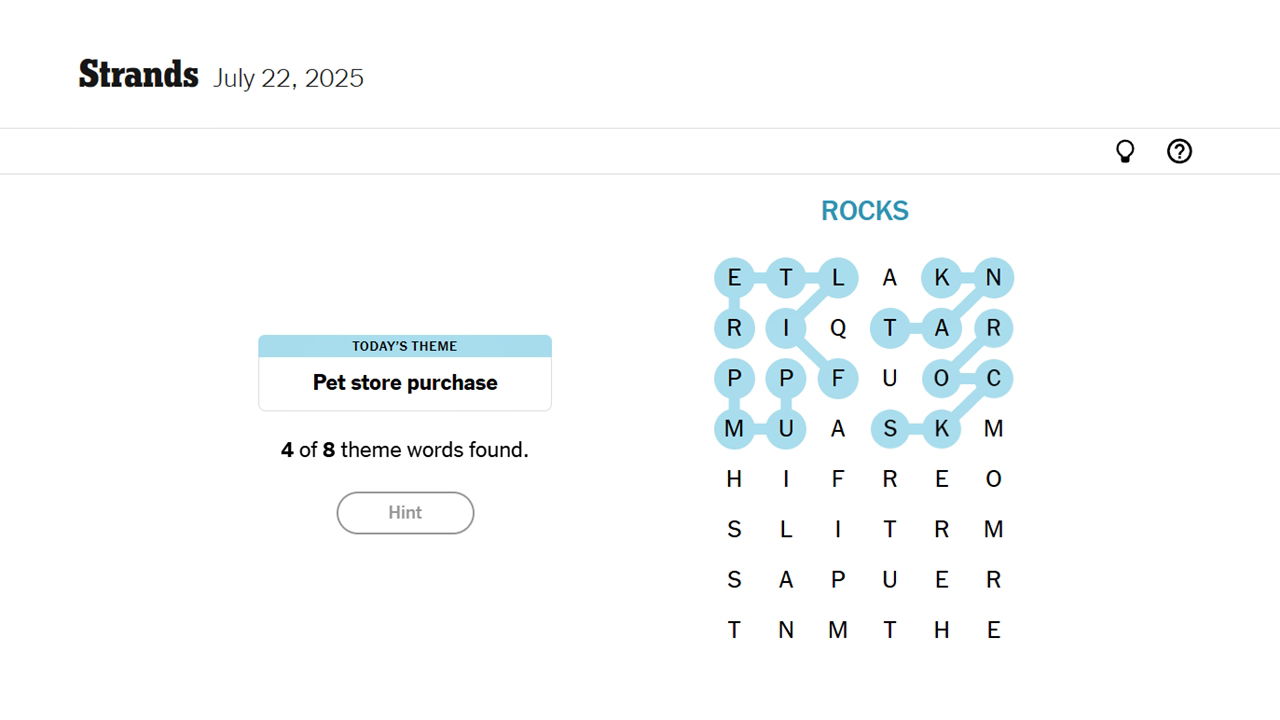Click the lightbulb tips icon

click(1125, 151)
